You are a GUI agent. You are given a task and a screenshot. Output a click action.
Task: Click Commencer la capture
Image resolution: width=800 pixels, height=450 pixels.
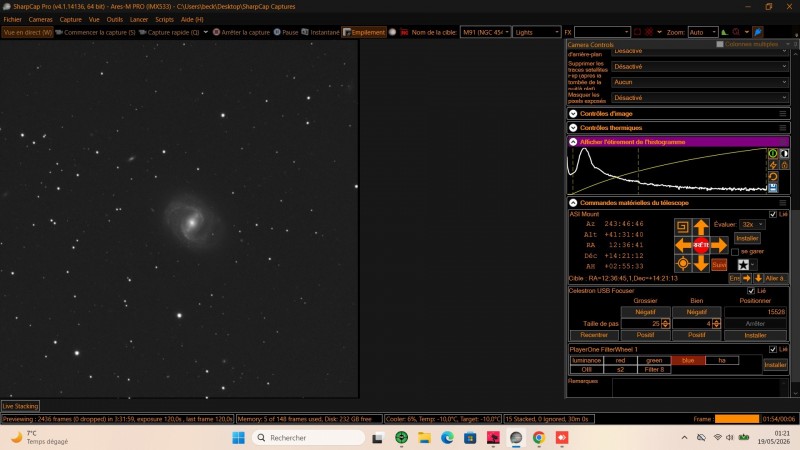point(95,32)
